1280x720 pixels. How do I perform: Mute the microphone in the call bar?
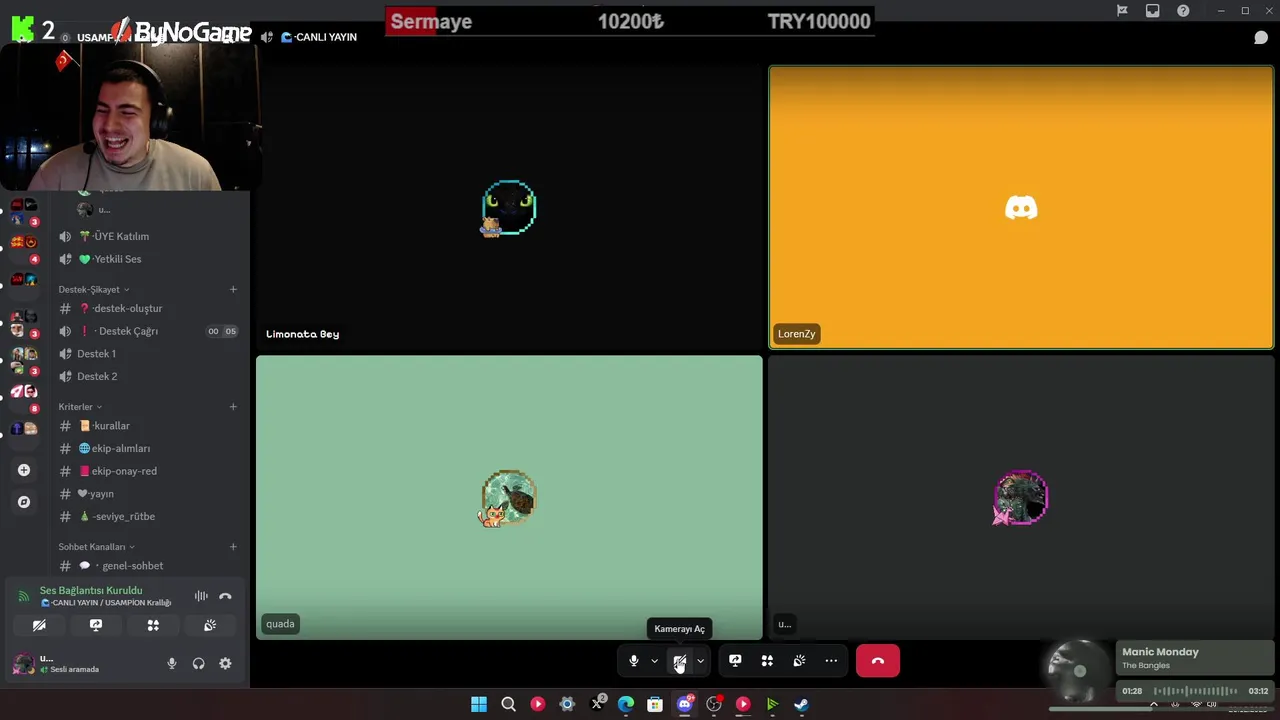634,661
